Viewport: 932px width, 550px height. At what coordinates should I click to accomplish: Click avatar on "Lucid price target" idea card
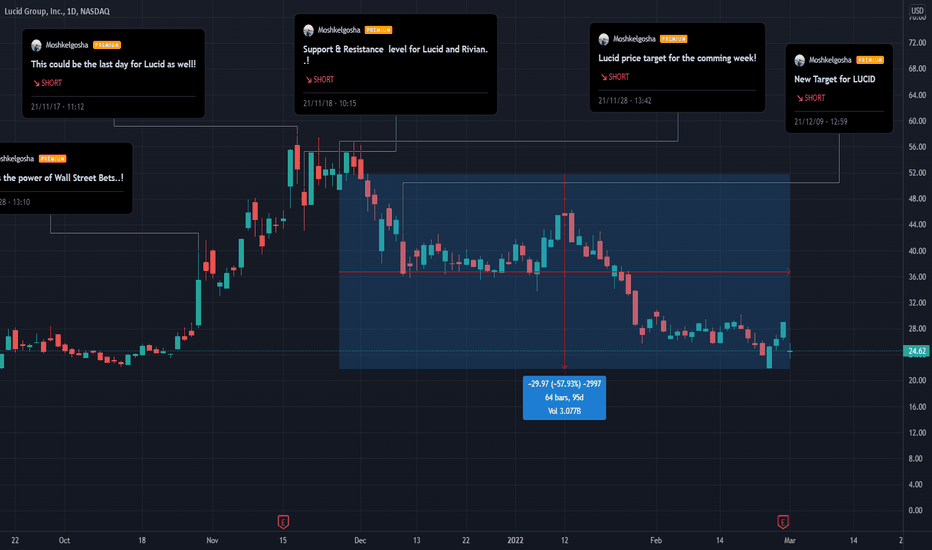604,39
